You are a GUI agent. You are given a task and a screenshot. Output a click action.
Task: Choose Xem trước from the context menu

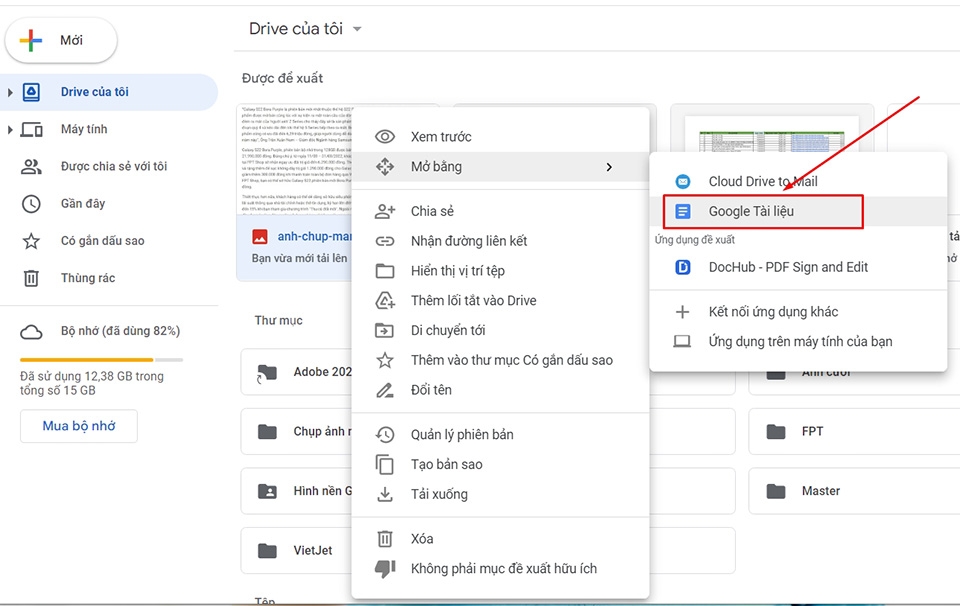[x=500, y=137]
